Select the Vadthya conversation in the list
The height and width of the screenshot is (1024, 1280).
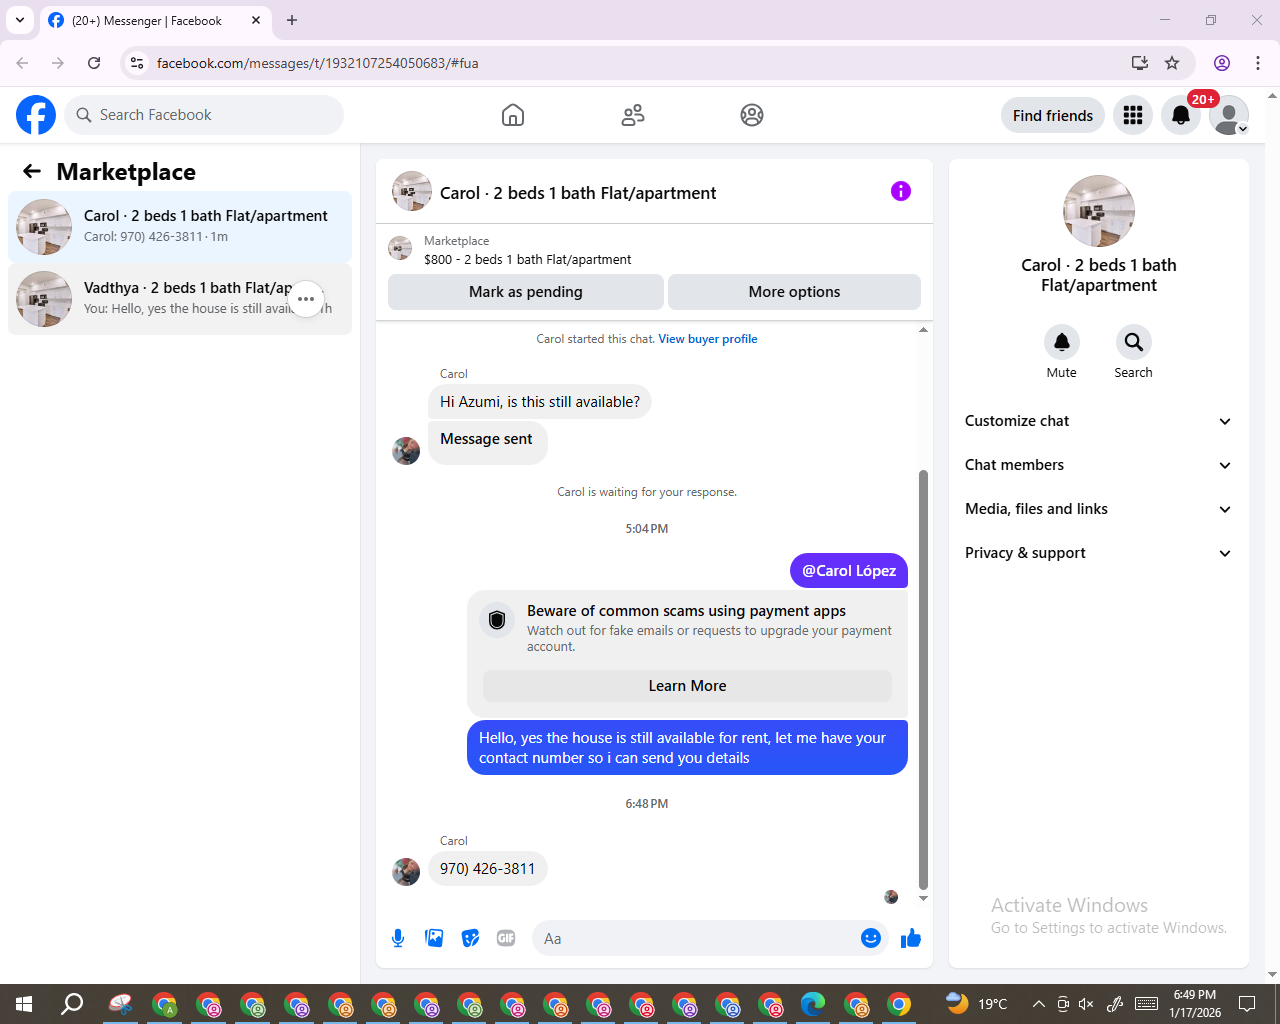click(x=180, y=299)
